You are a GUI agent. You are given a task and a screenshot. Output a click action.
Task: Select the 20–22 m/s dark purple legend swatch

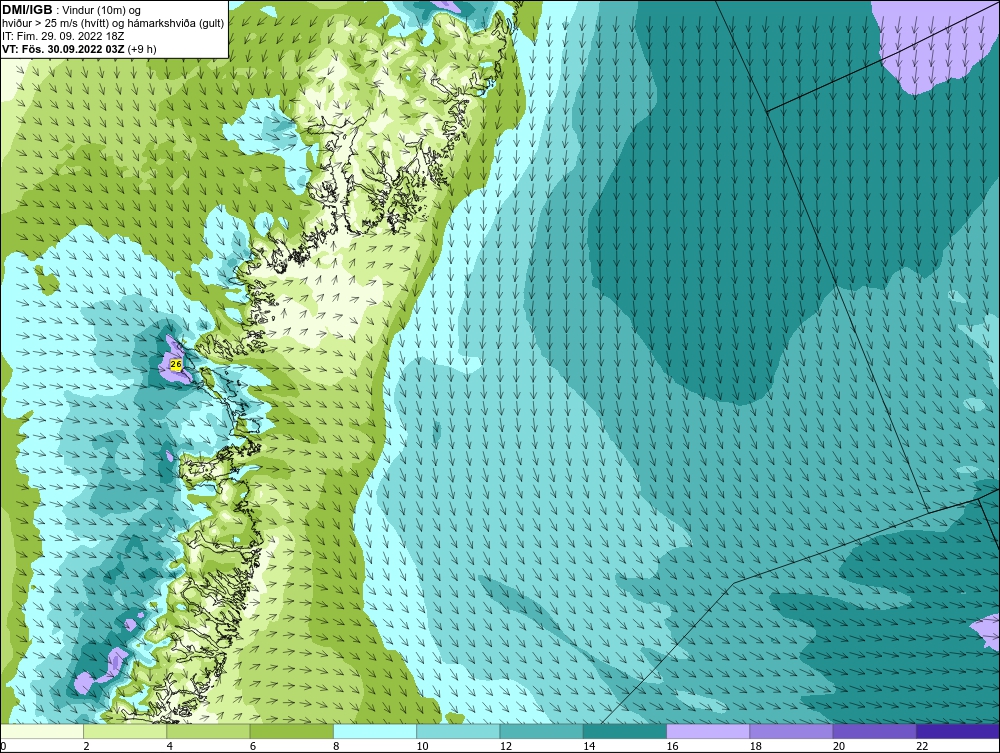875,731
